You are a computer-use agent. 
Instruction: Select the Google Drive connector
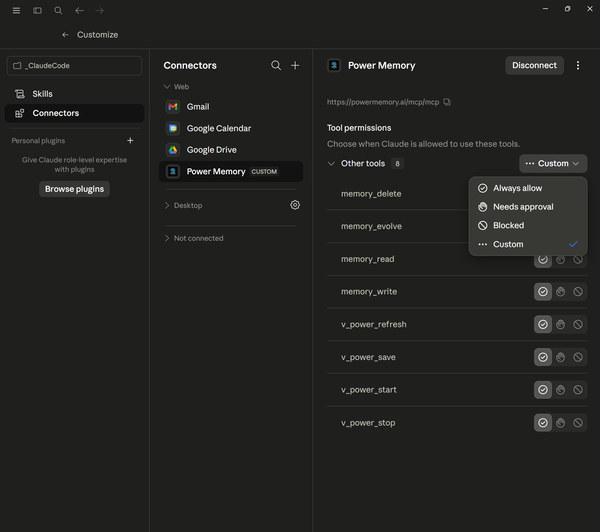tap(231, 150)
